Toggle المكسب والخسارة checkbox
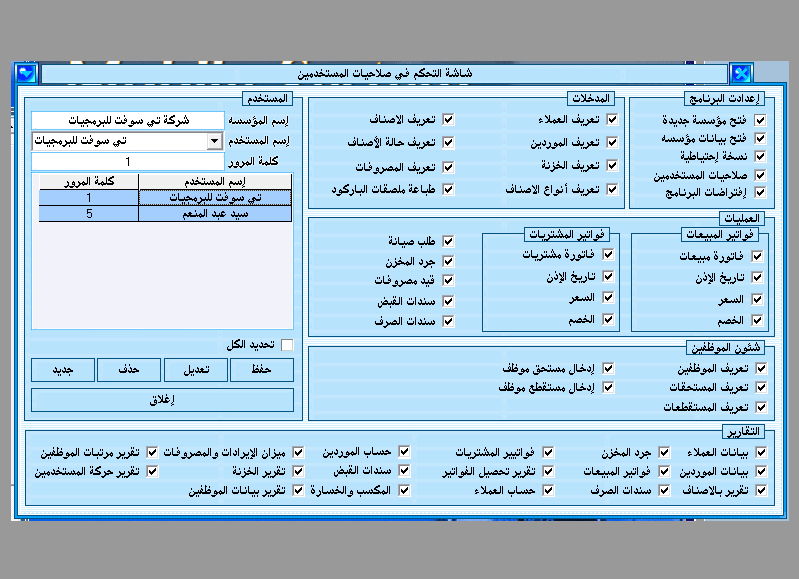799x579 pixels. (404, 490)
